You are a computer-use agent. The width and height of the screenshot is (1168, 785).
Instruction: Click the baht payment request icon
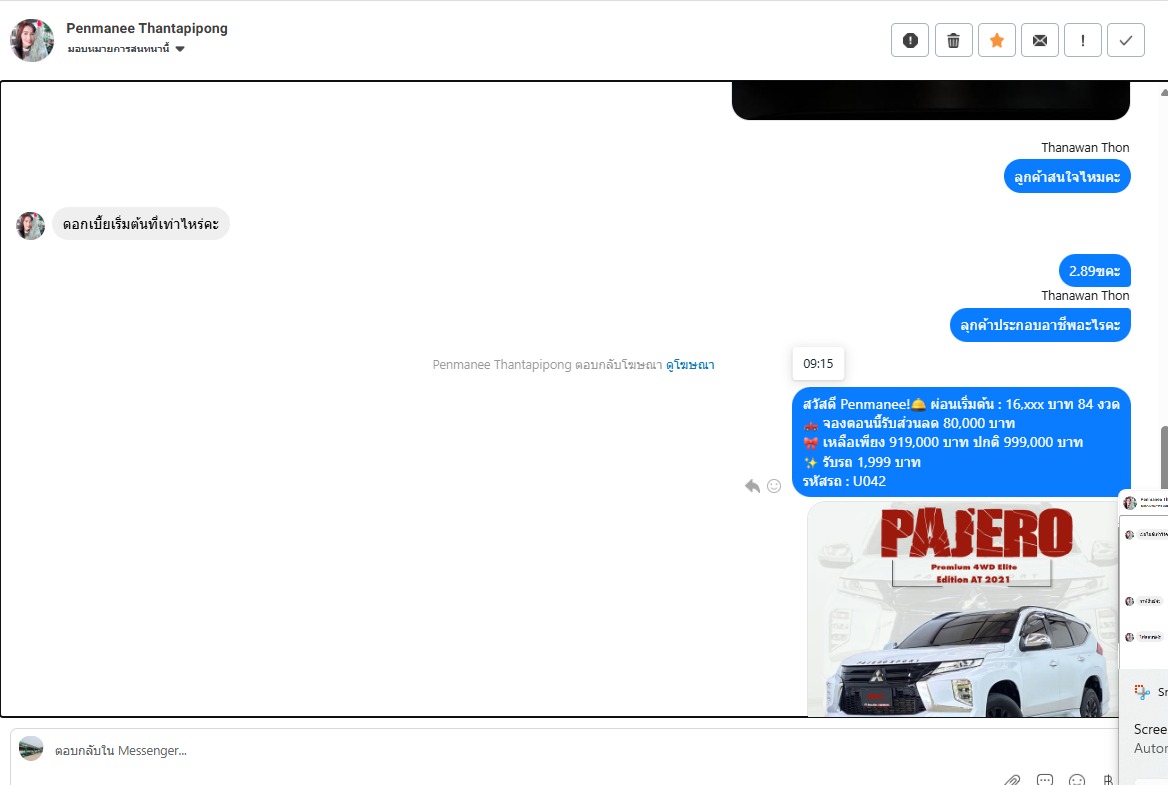pos(1108,780)
